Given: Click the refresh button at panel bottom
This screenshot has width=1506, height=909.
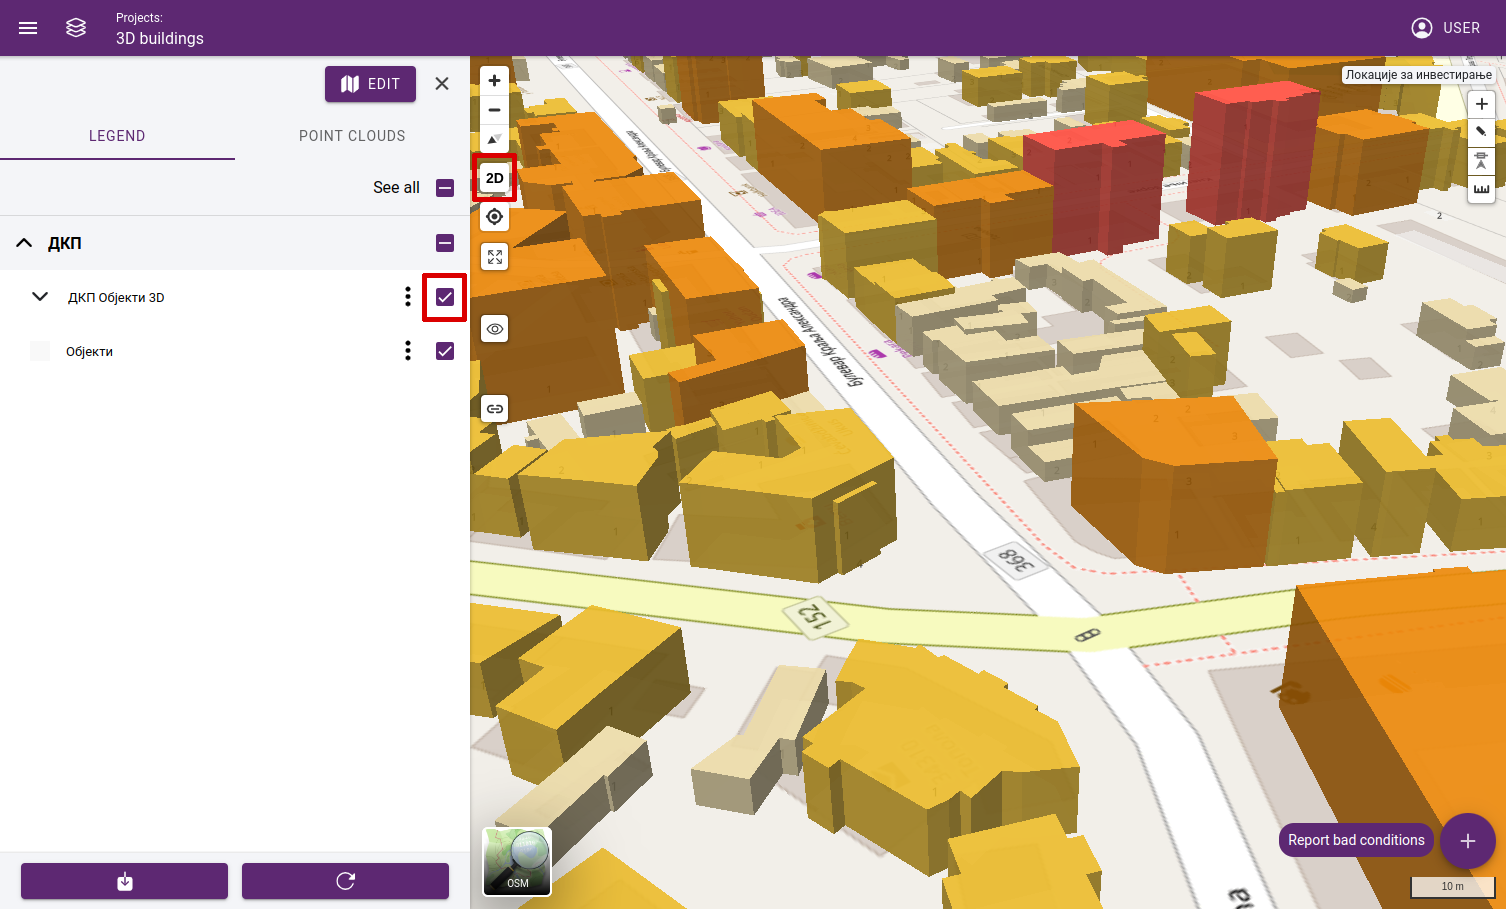Looking at the screenshot, I should (345, 881).
